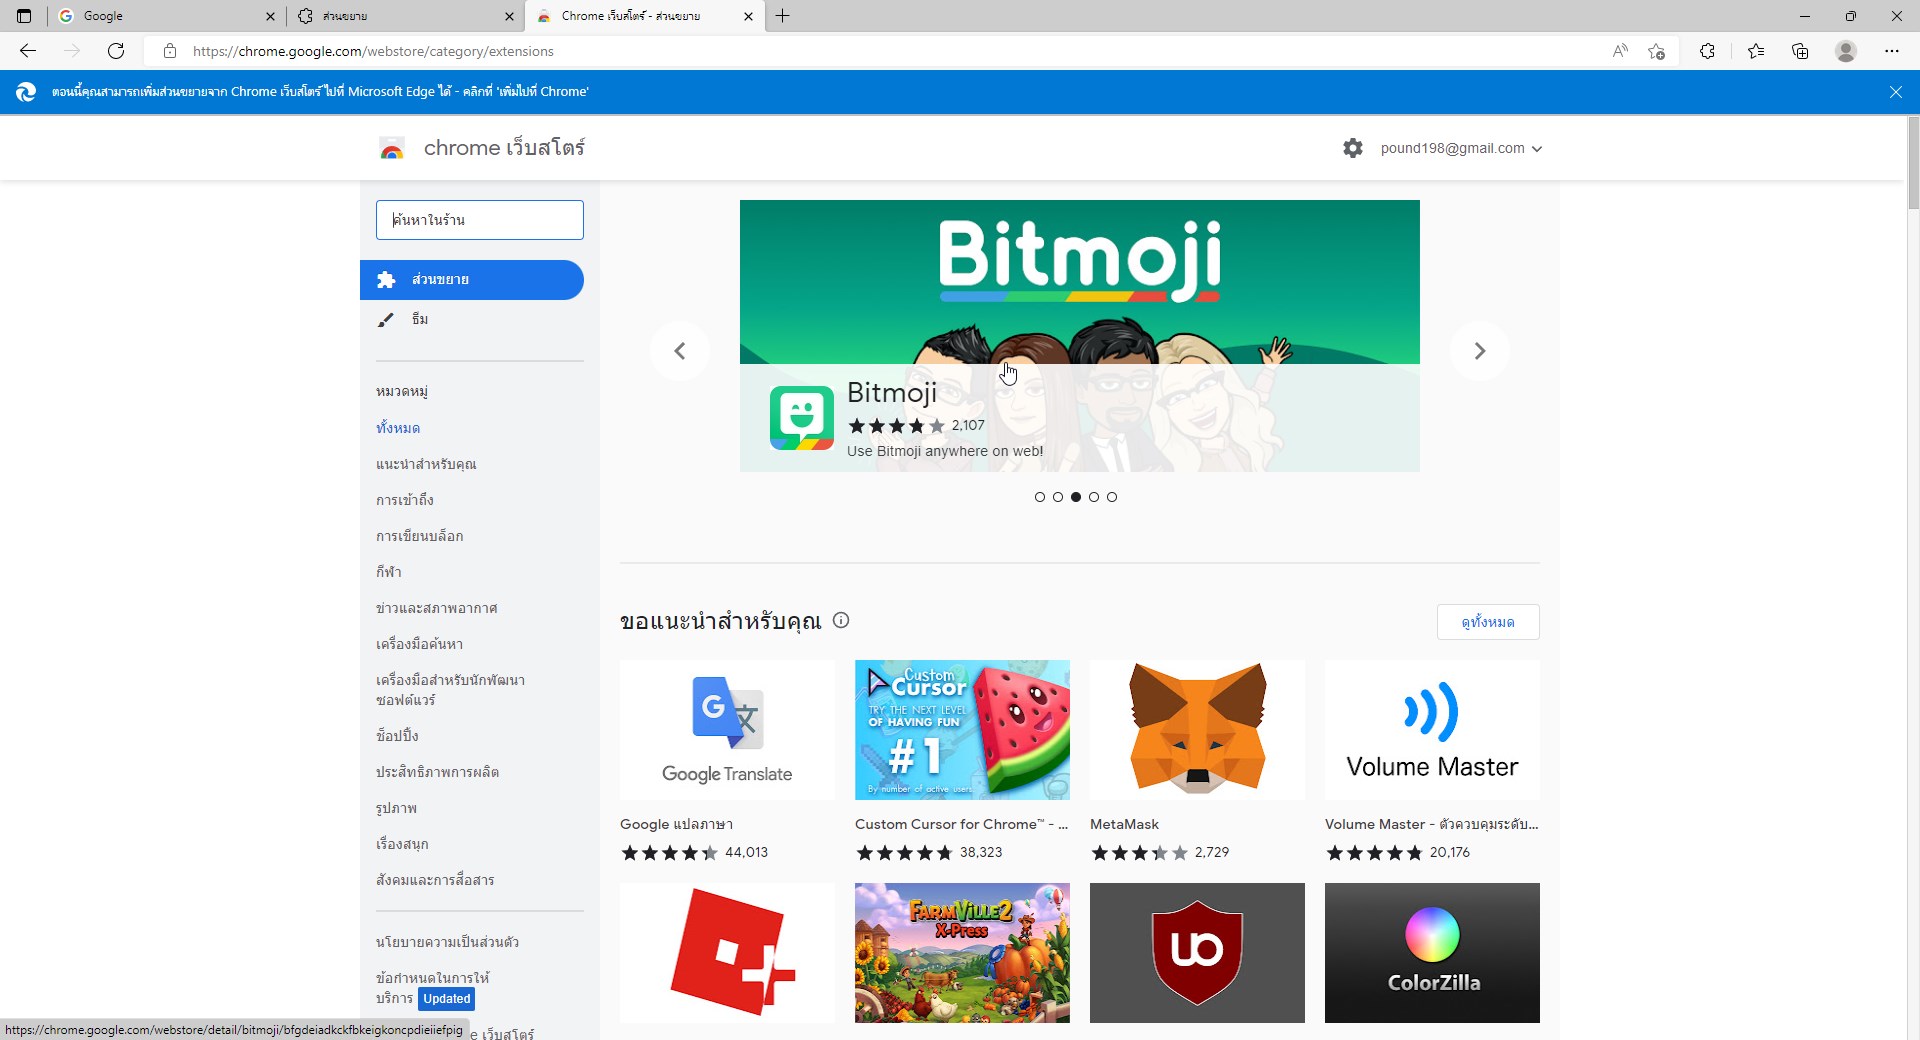Go to next carousel slide
This screenshot has width=1920, height=1040.
pos(1480,351)
